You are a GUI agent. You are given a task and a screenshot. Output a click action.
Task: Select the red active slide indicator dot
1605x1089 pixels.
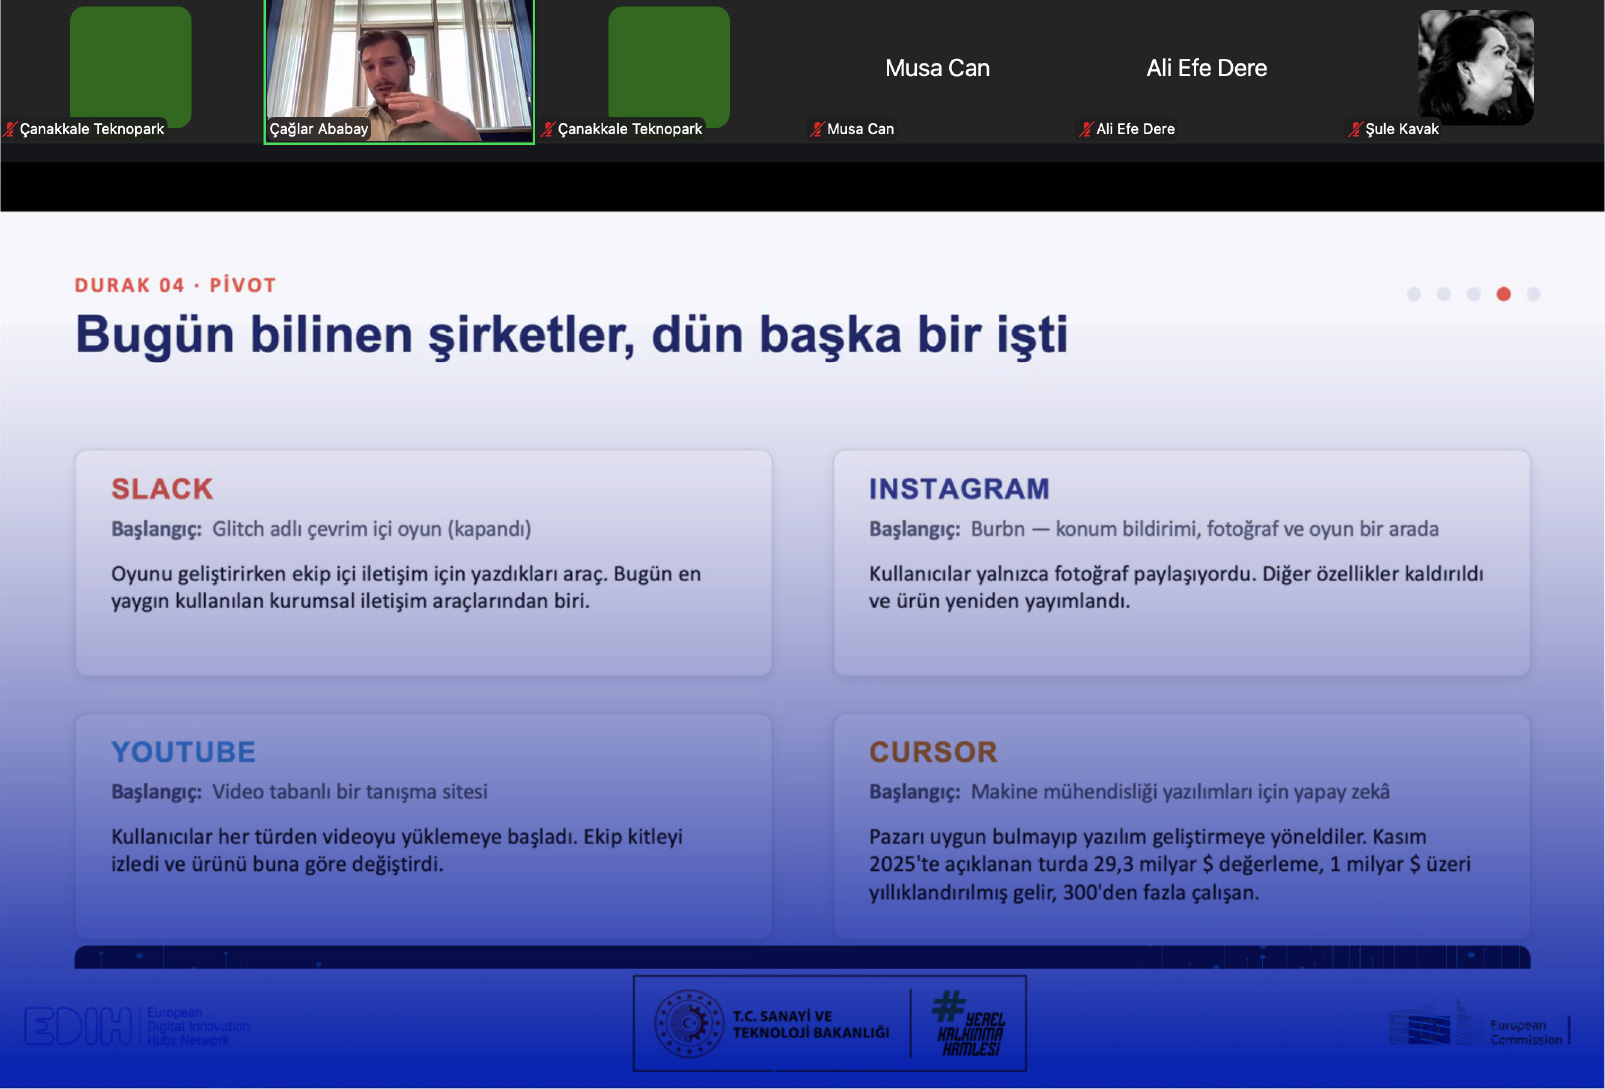coord(1503,294)
